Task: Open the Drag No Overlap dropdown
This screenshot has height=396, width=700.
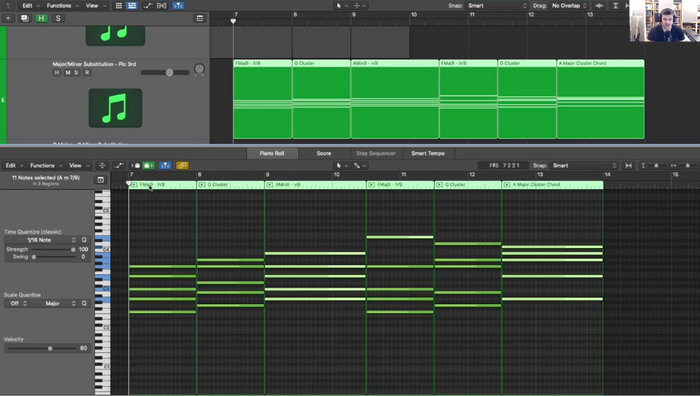Action: 568,5
